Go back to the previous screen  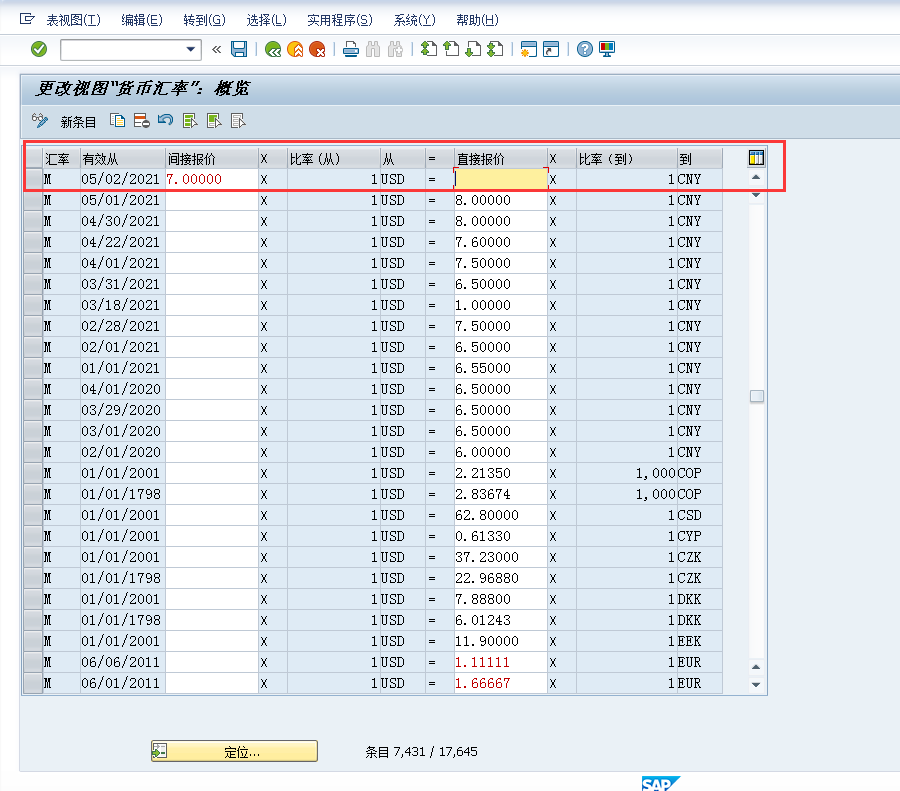(x=270, y=48)
